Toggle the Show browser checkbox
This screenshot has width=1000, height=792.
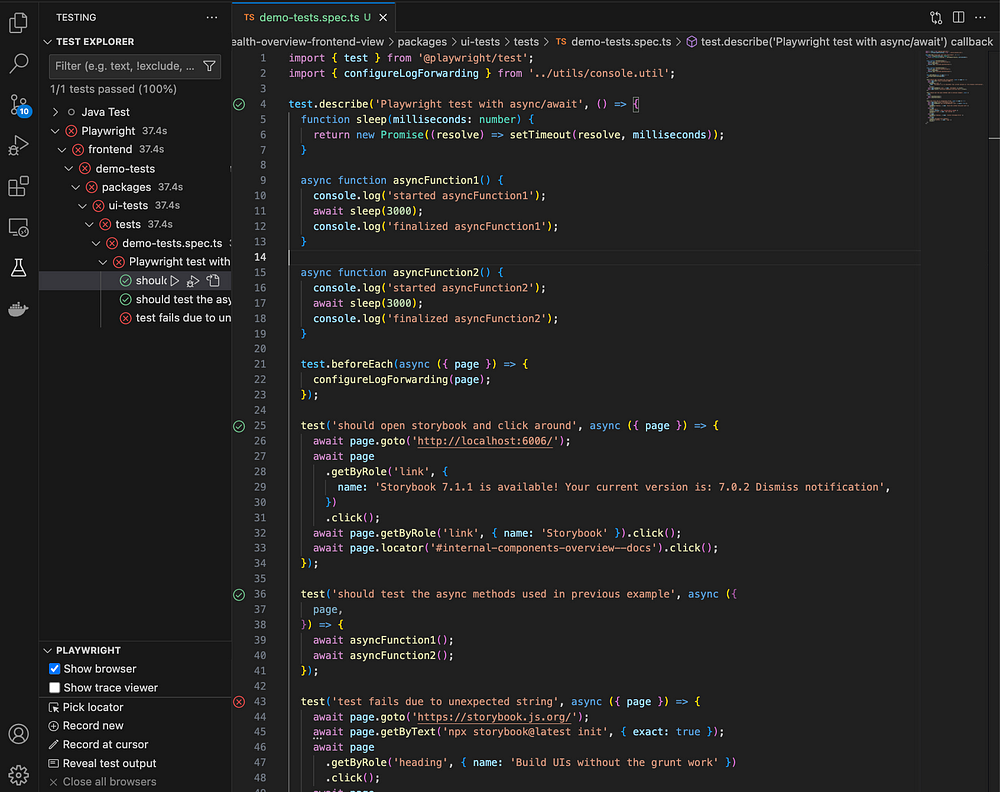55,669
